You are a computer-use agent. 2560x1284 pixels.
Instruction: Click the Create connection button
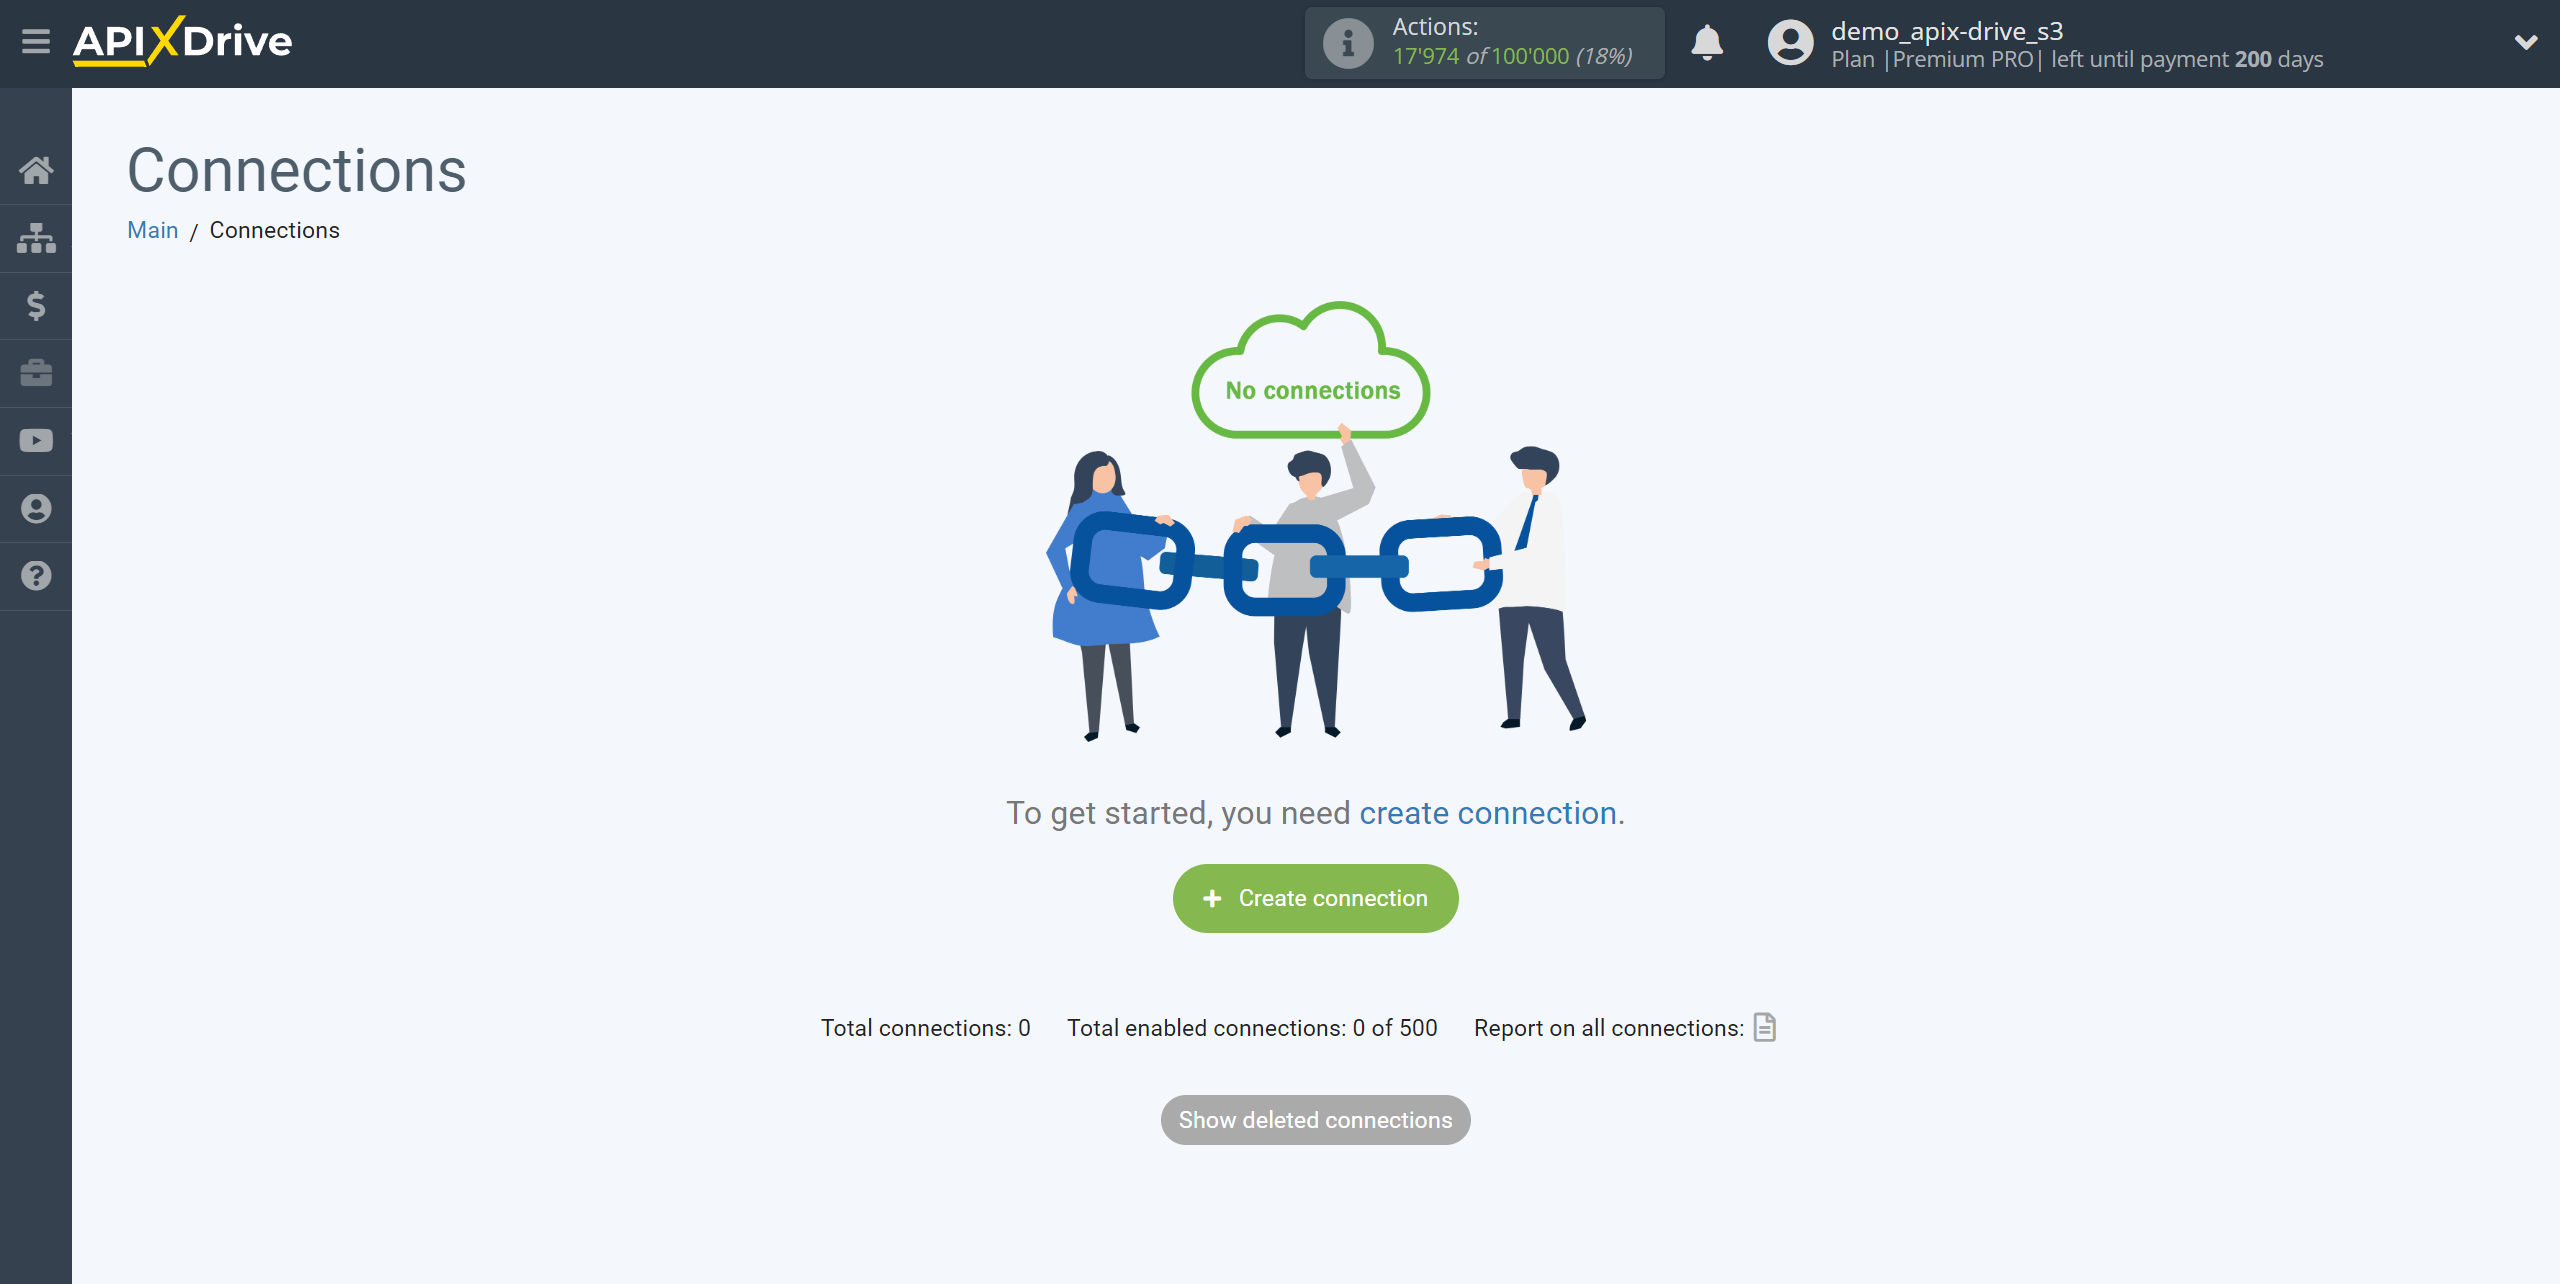click(x=1314, y=897)
